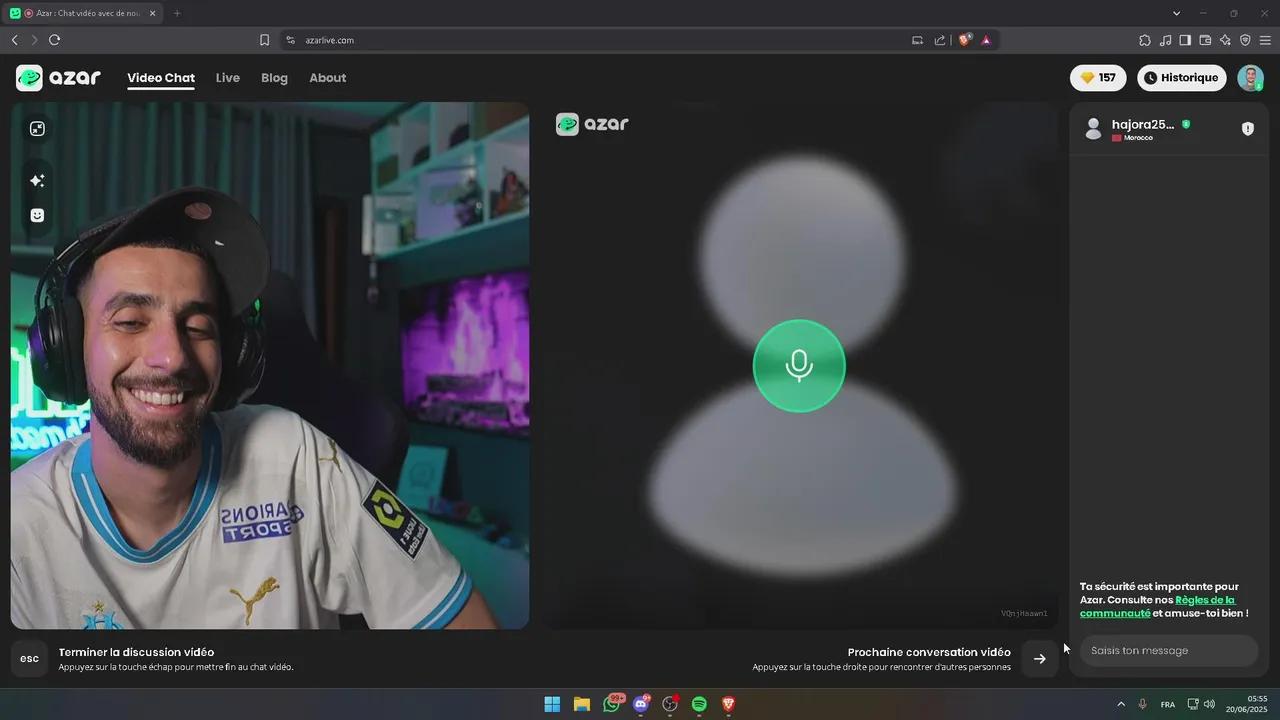Click hajora25's avatar placeholder icon

1093,129
